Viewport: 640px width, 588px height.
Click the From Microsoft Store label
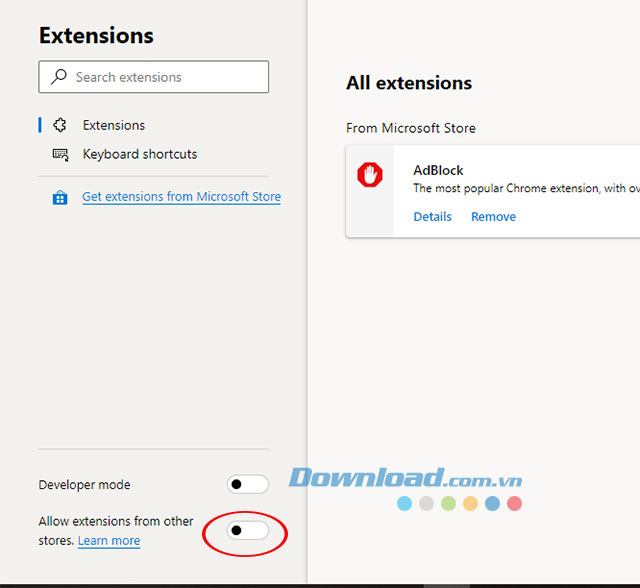(x=411, y=128)
